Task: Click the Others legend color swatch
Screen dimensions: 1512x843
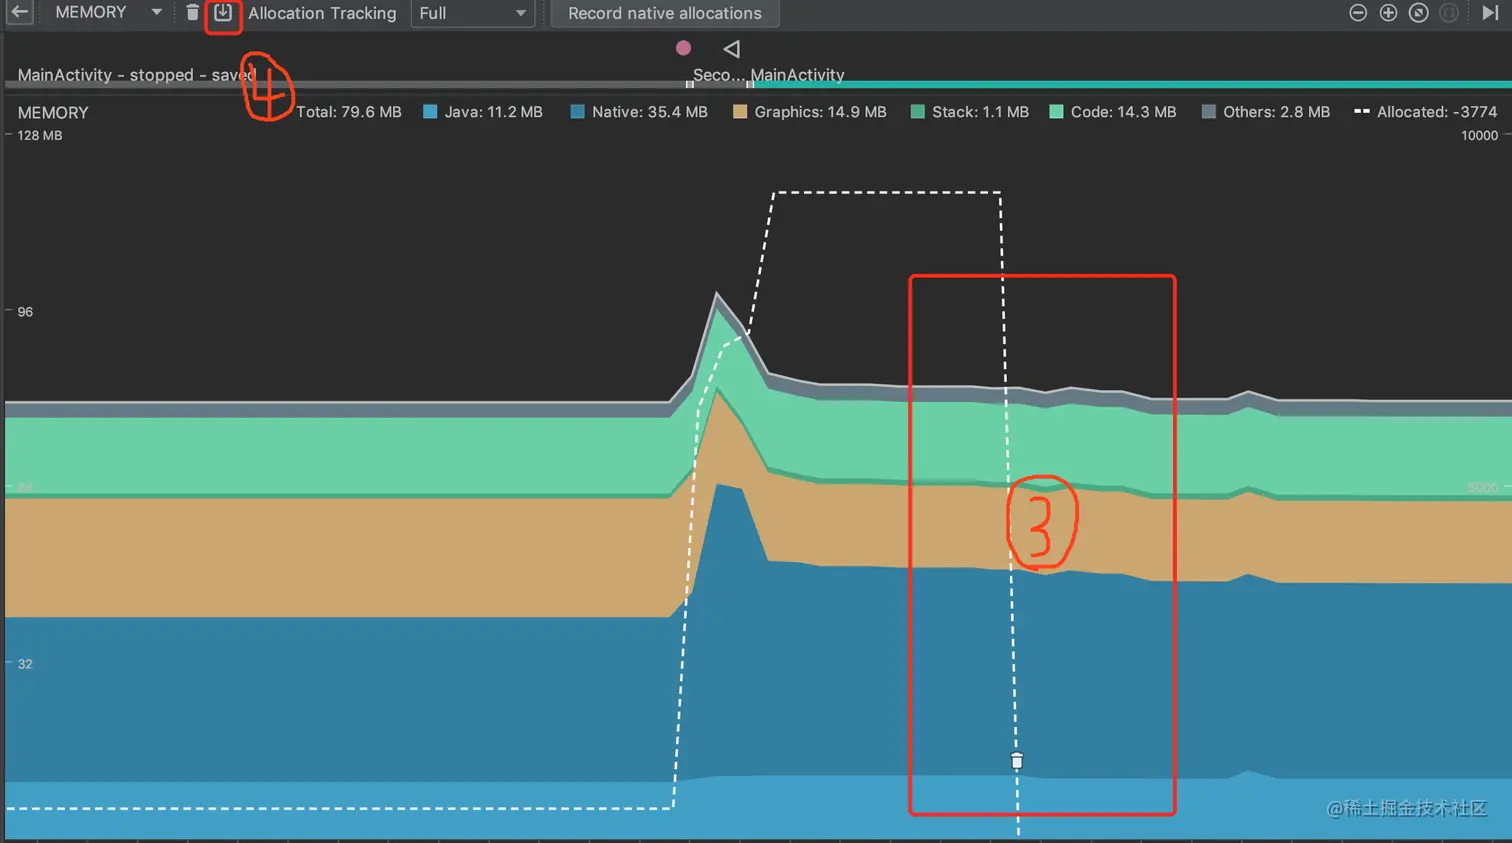Action: 1208,112
